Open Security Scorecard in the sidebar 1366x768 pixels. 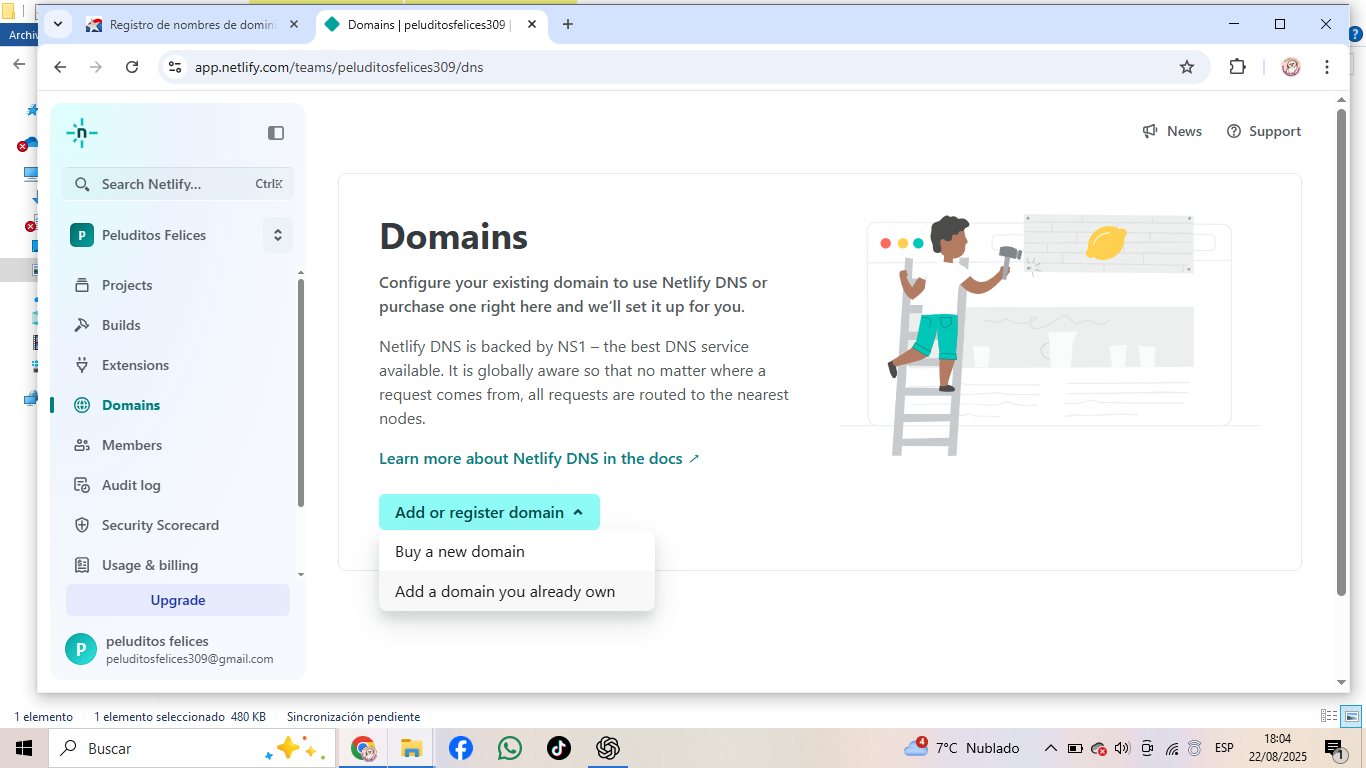(160, 525)
